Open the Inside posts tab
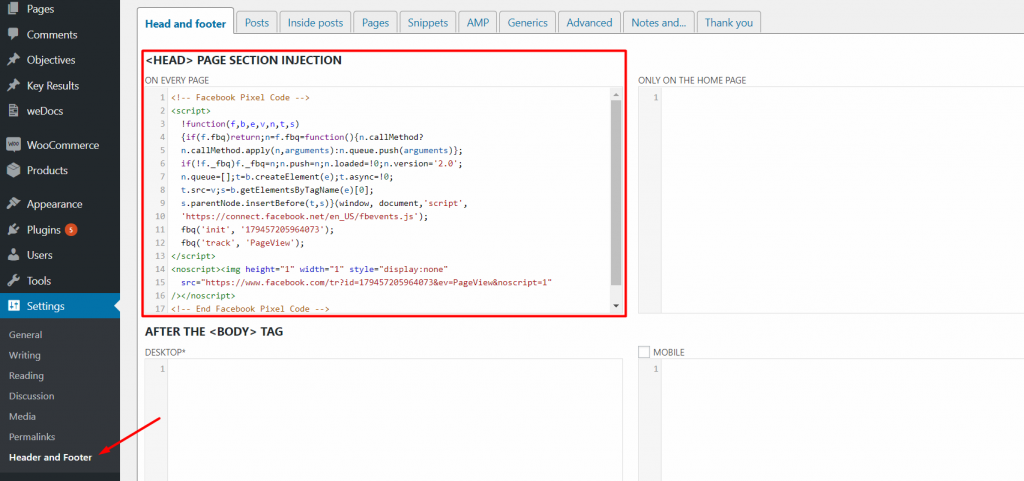 pyautogui.click(x=315, y=22)
